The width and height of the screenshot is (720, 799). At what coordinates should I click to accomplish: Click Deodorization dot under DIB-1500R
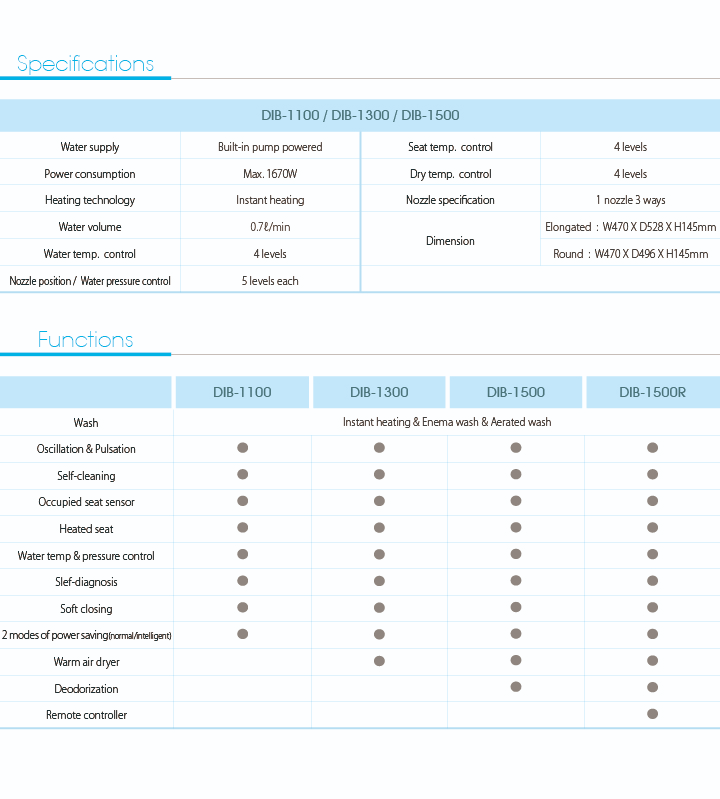(652, 687)
